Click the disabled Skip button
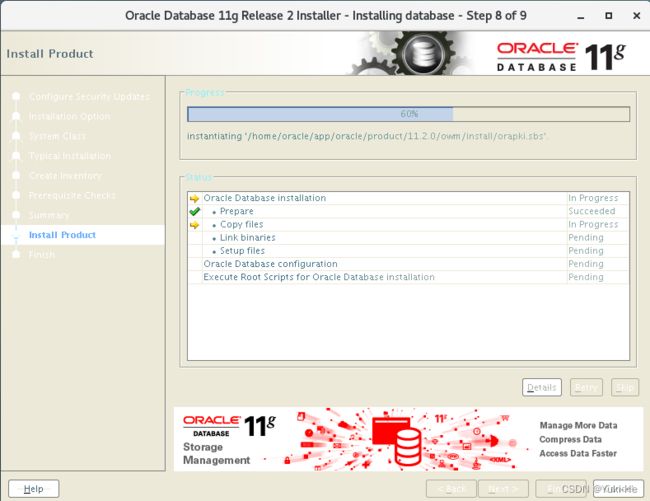650x501 pixels. tap(625, 387)
